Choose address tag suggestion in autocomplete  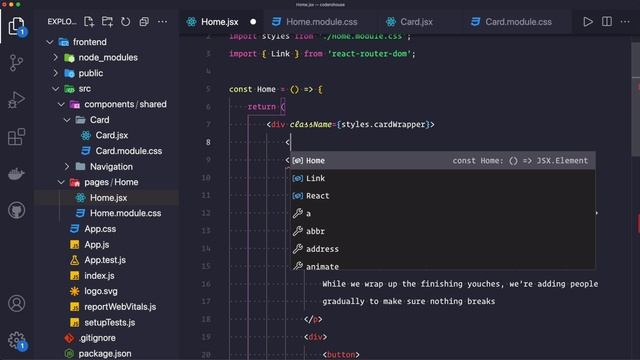click(x=442, y=249)
